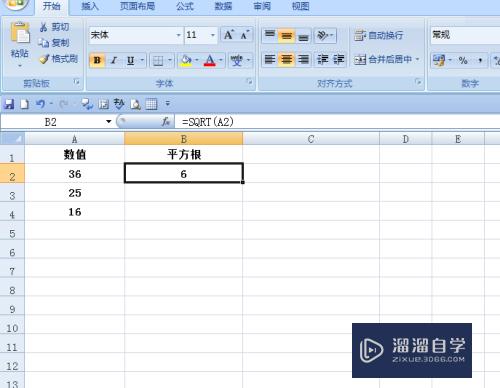
Task: Toggle Bold formatting
Action: 97,61
